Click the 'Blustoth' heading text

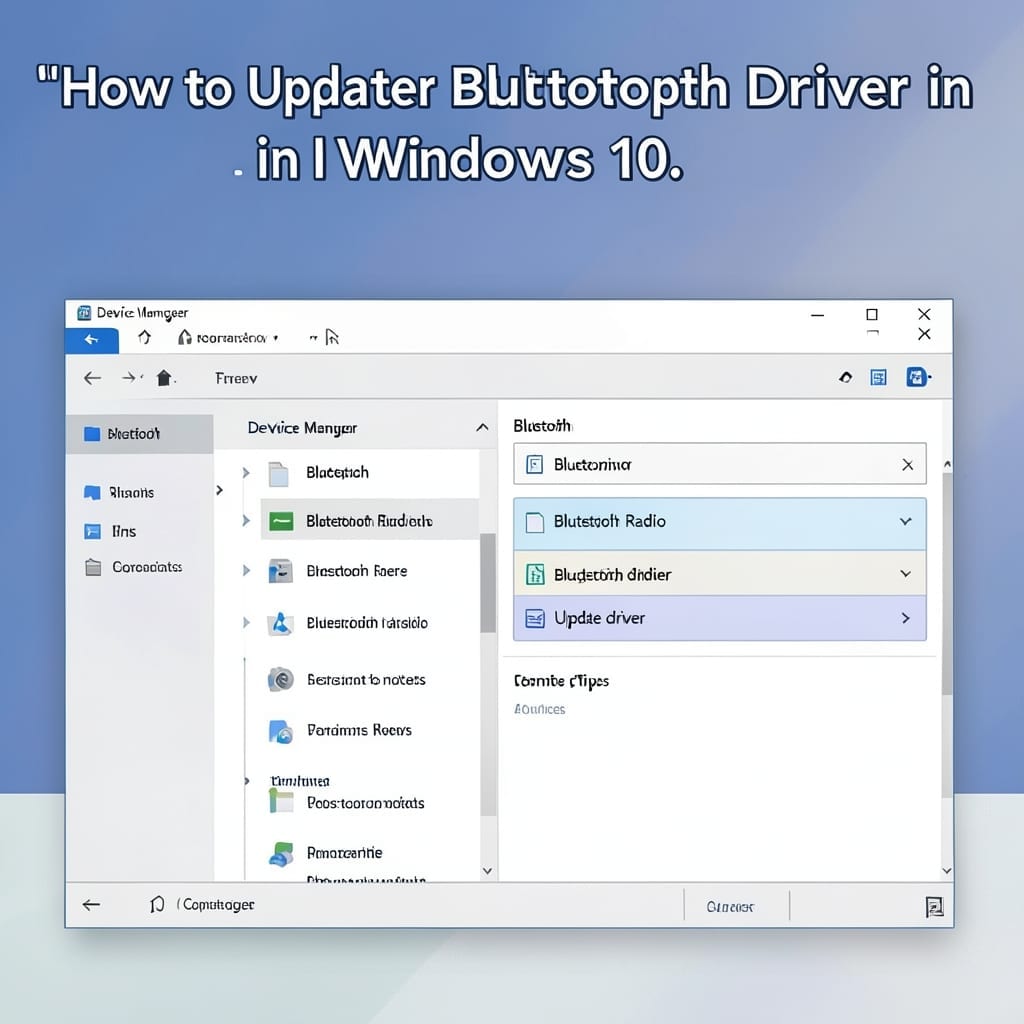542,426
